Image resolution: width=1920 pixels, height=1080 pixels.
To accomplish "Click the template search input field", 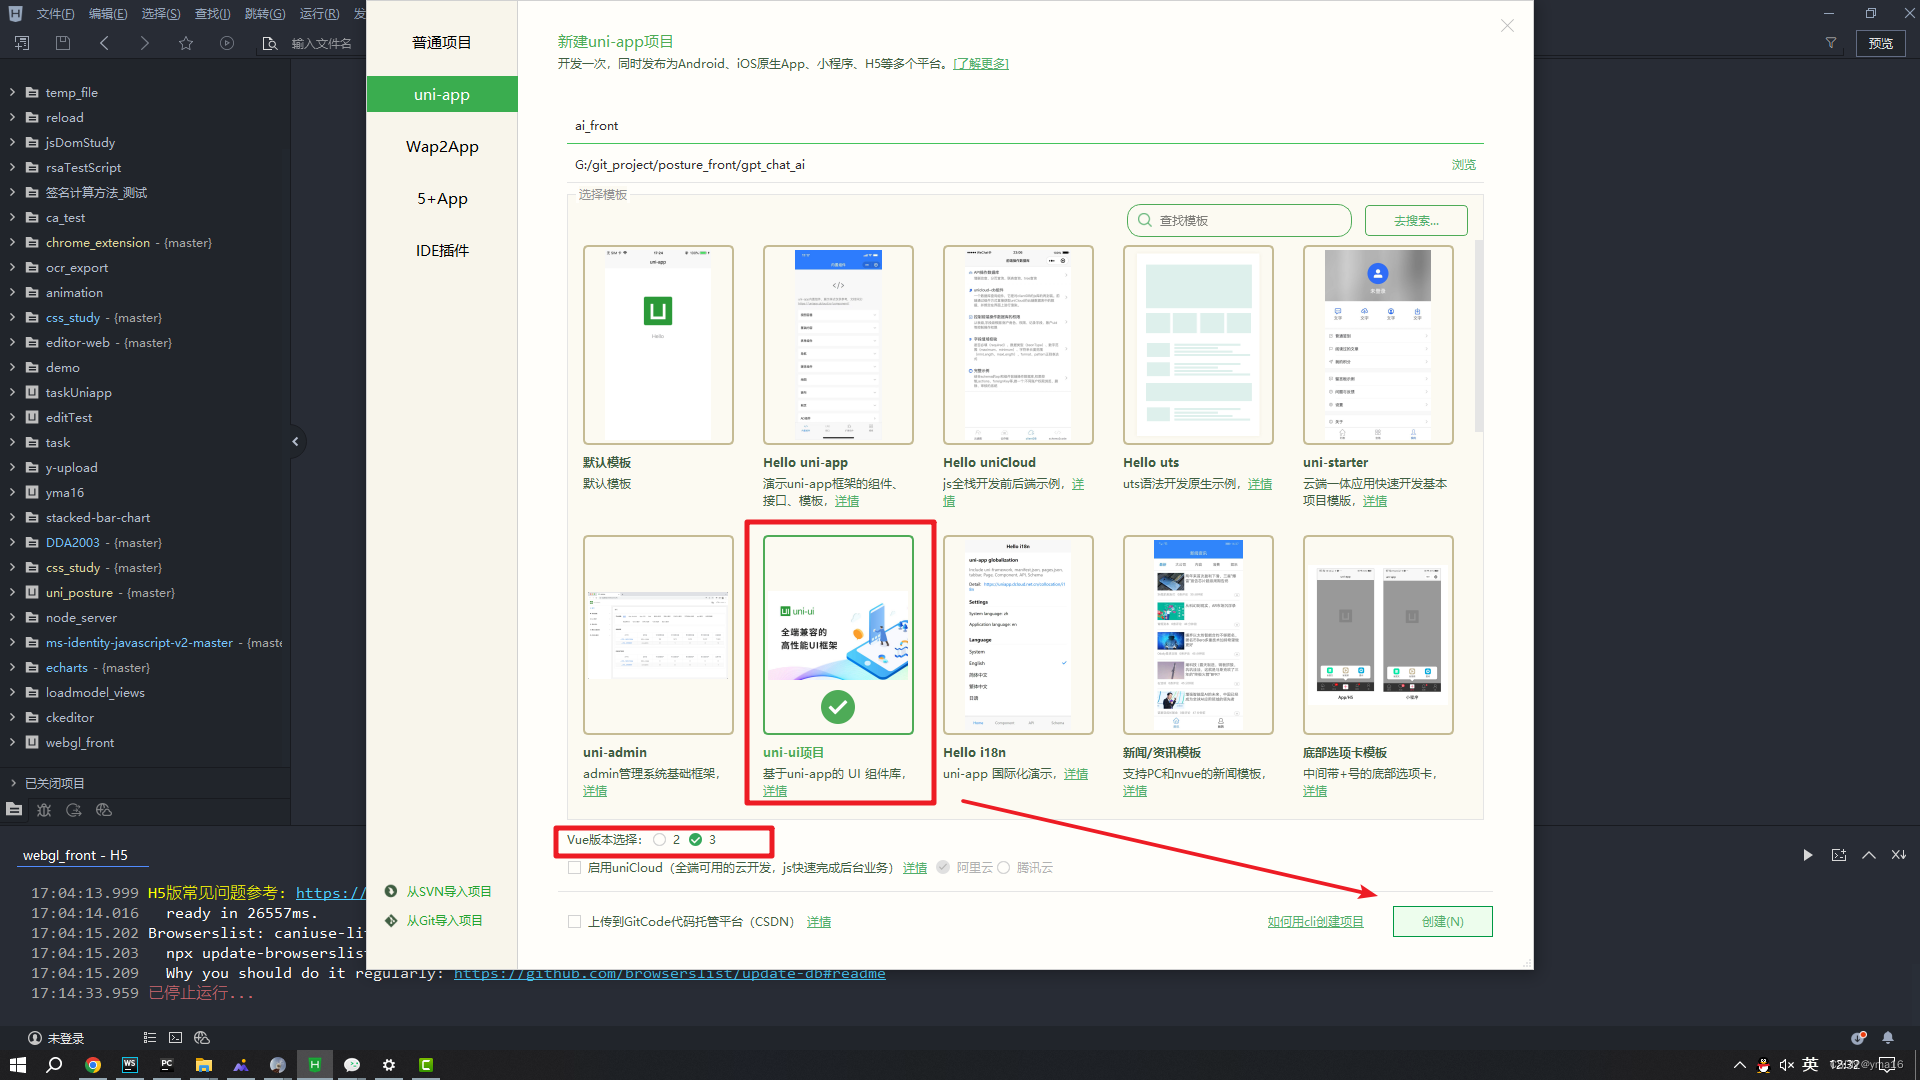I will pyautogui.click(x=1239, y=220).
